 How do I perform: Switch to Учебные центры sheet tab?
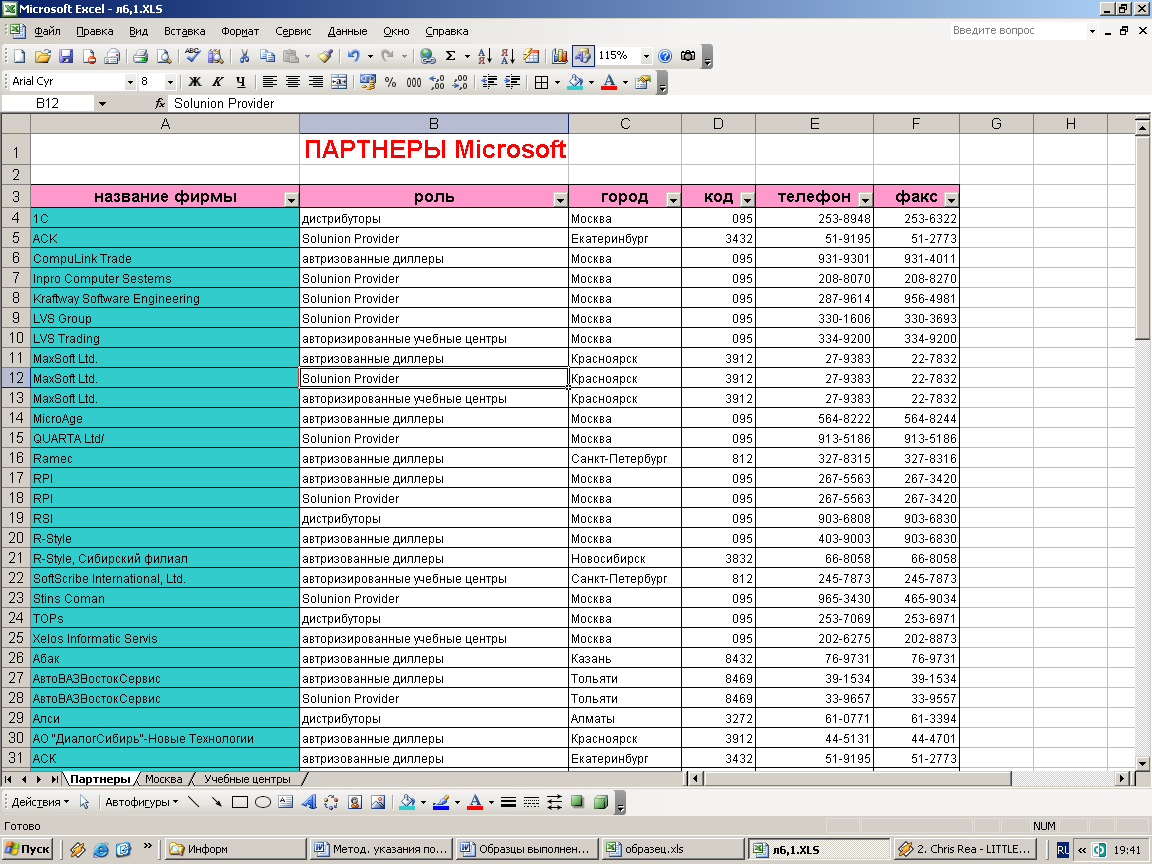pos(247,779)
